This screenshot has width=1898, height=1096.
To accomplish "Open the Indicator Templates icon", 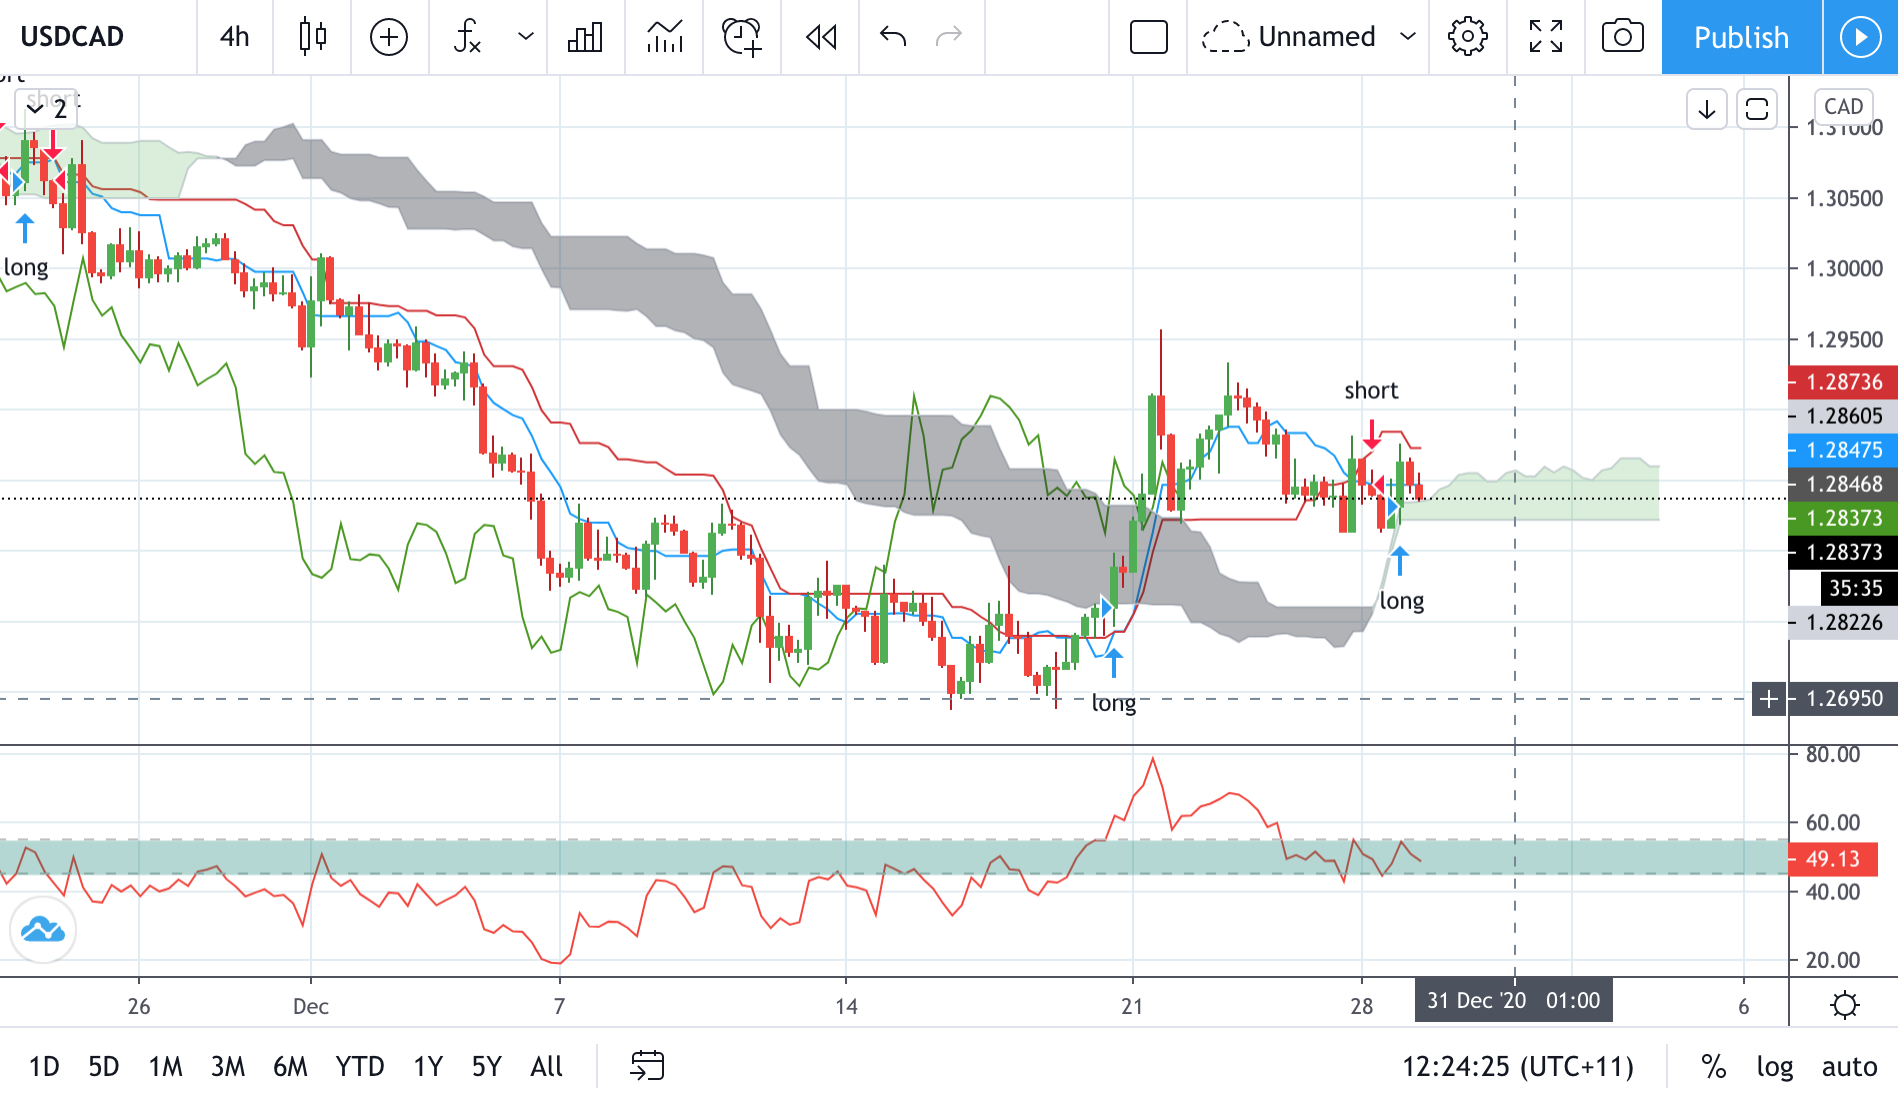I will coord(665,37).
